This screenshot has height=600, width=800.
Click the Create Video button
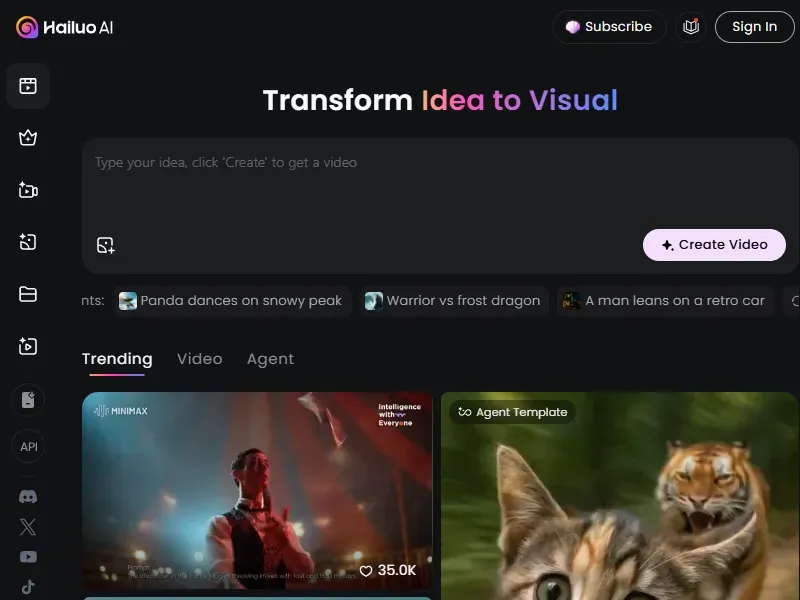(x=714, y=245)
